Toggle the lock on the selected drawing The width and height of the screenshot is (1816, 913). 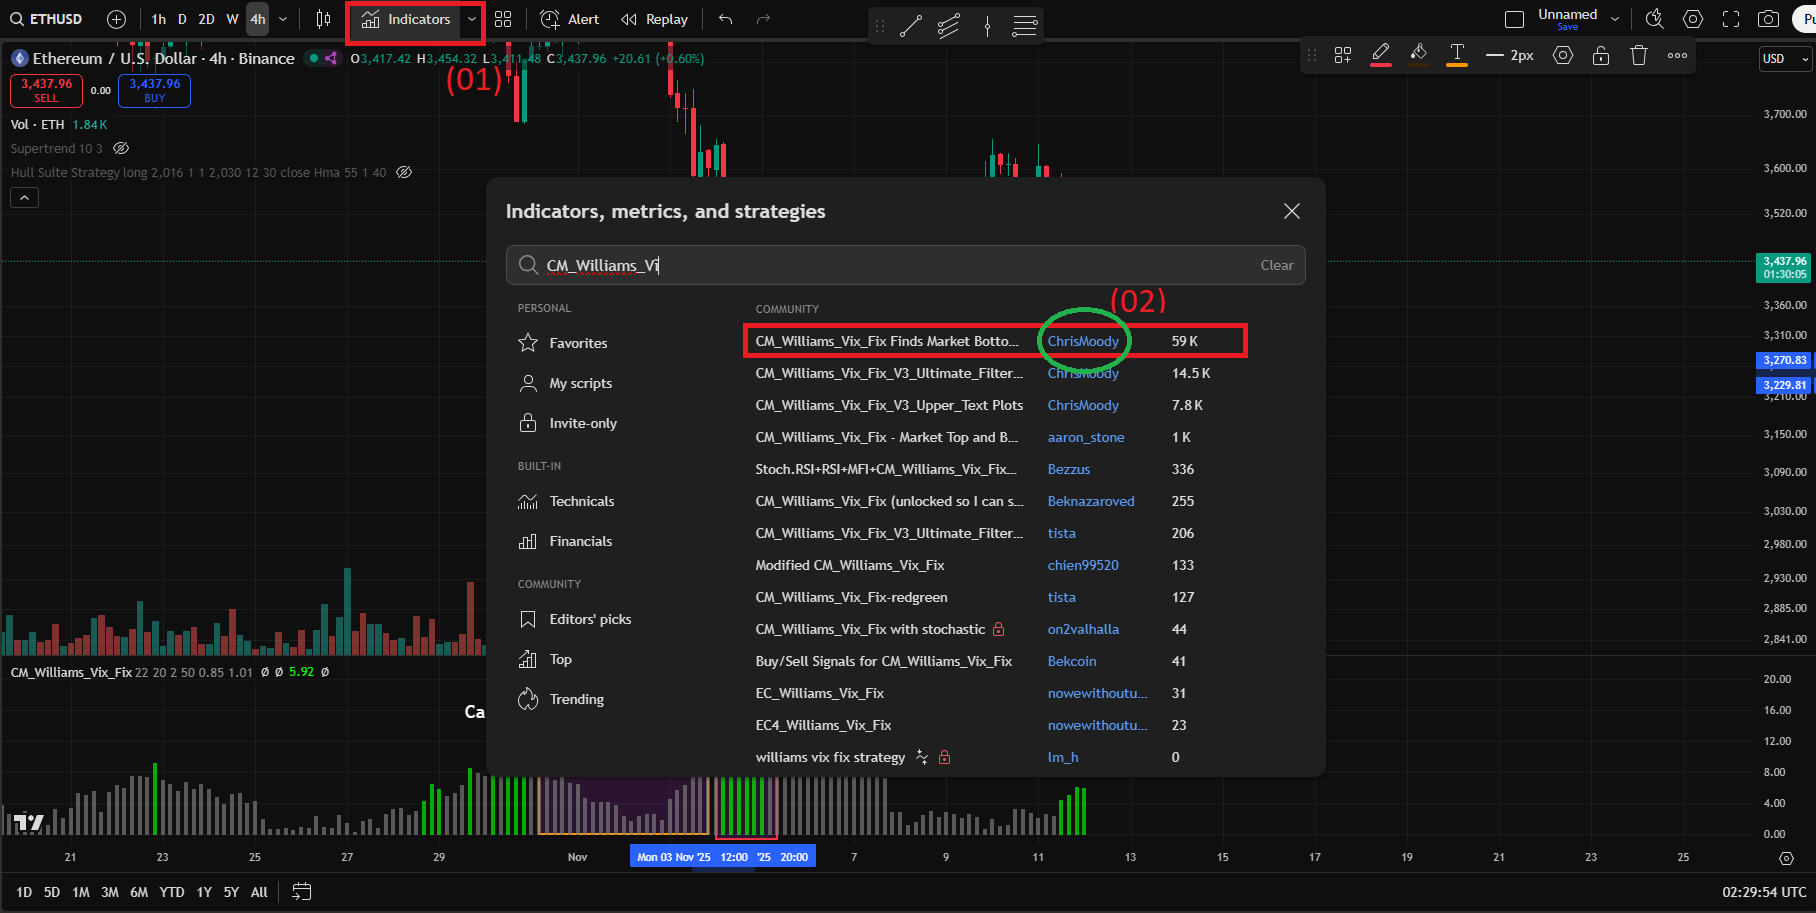pos(1601,55)
